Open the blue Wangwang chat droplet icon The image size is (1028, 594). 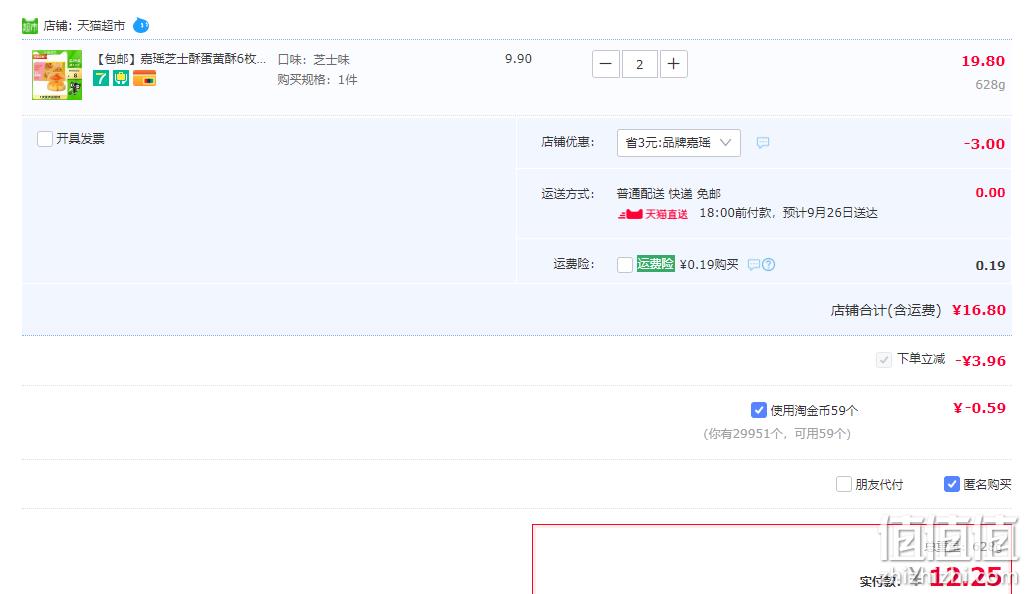coord(141,26)
